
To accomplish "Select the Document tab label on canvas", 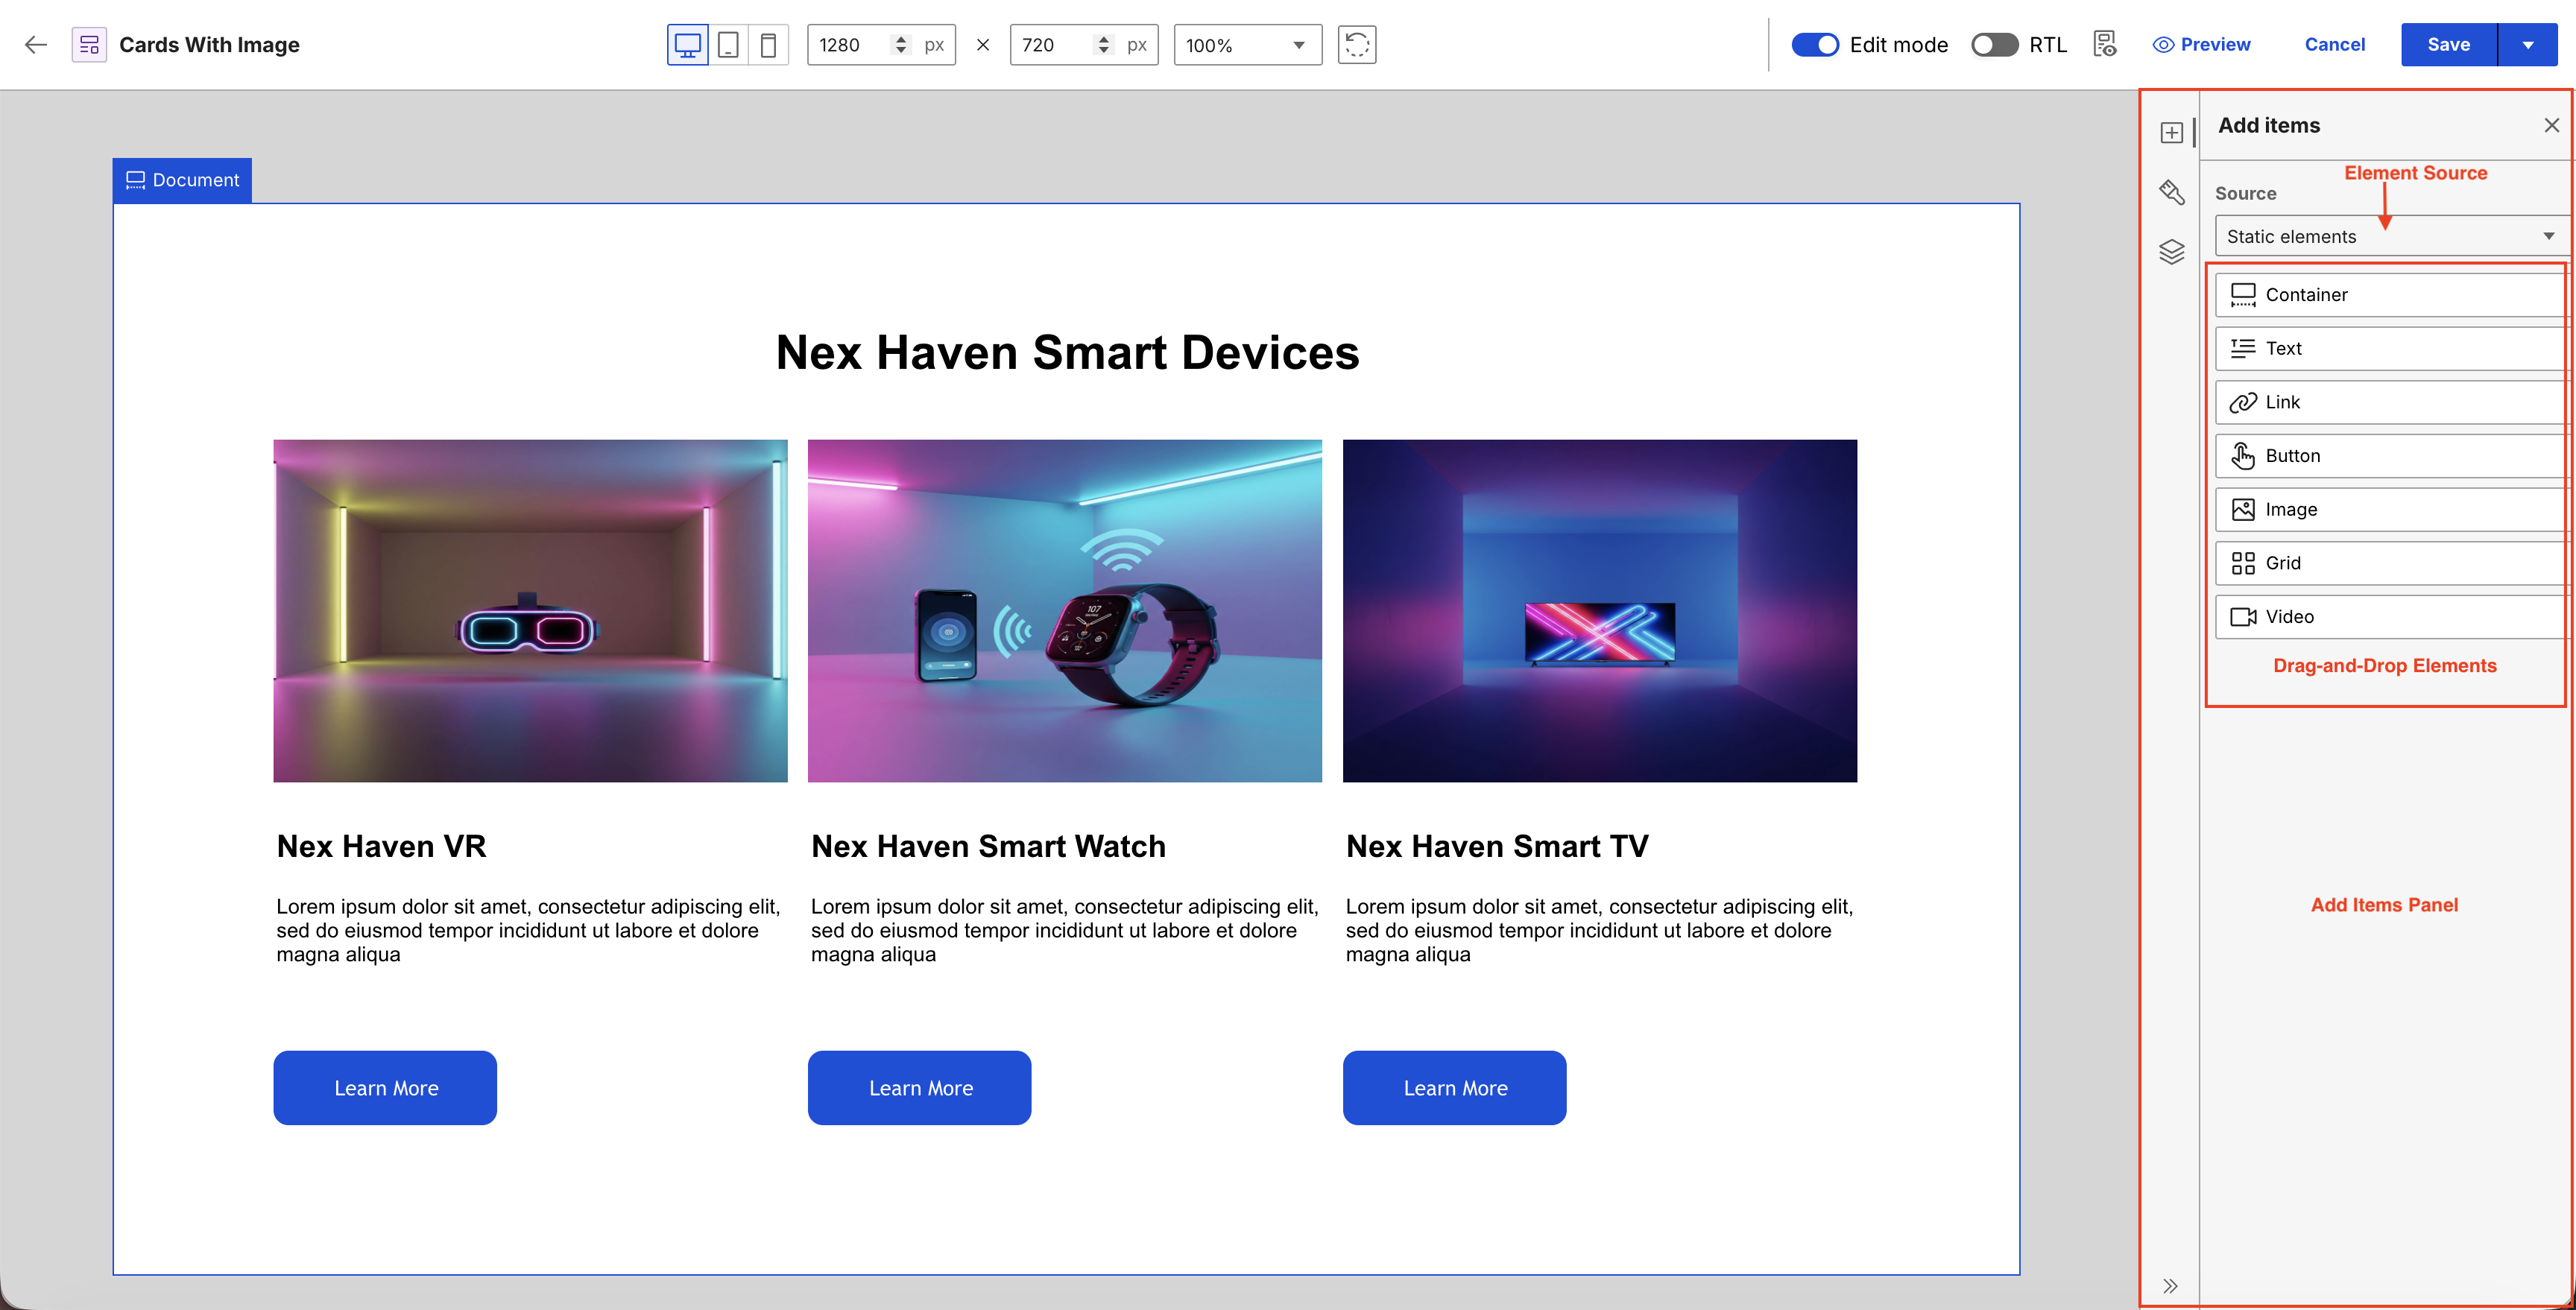I will point(182,180).
